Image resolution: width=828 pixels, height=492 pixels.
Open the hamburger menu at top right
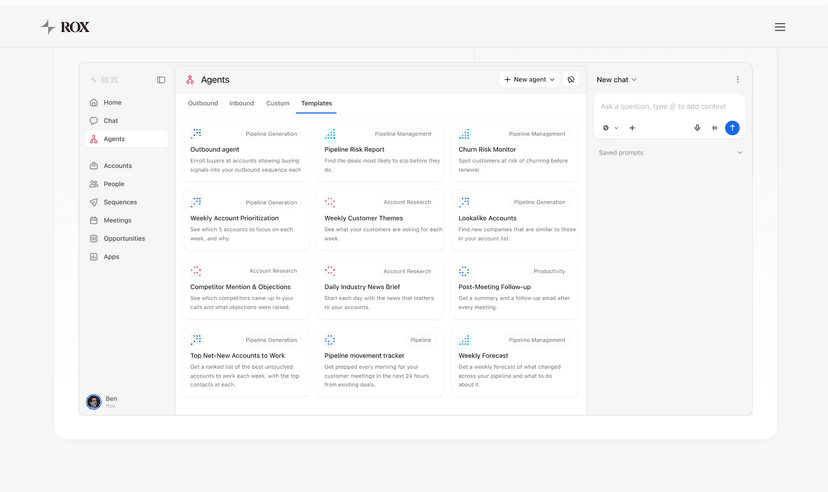click(x=779, y=27)
